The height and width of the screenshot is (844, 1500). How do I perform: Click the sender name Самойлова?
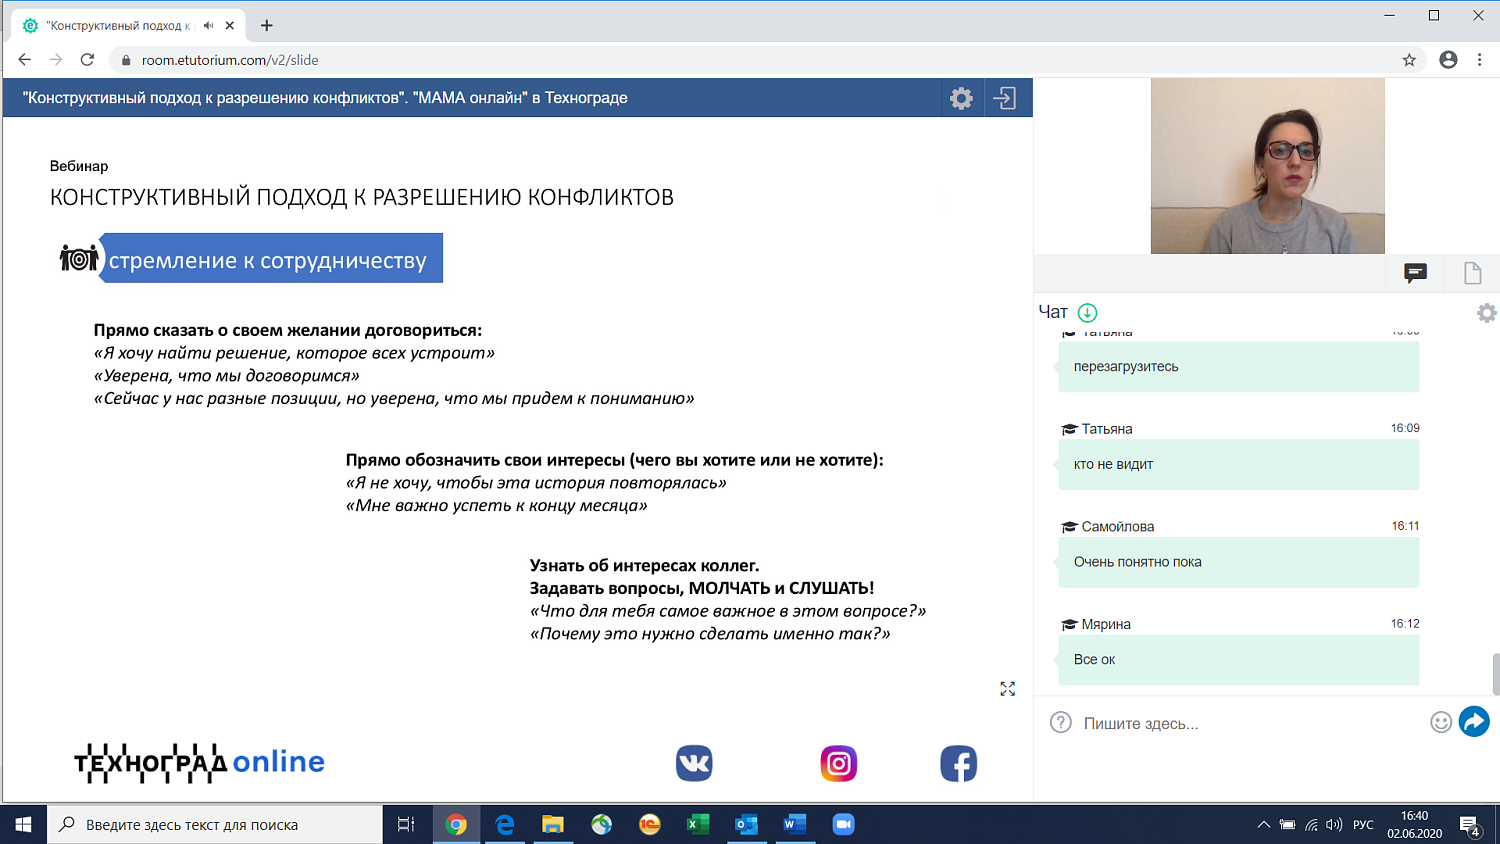(x=1117, y=527)
